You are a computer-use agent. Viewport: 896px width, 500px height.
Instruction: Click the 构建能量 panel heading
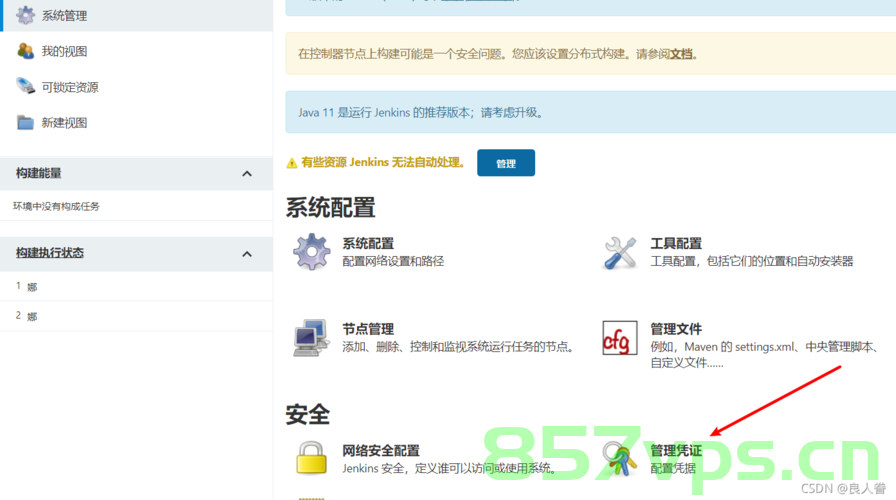tap(38, 173)
